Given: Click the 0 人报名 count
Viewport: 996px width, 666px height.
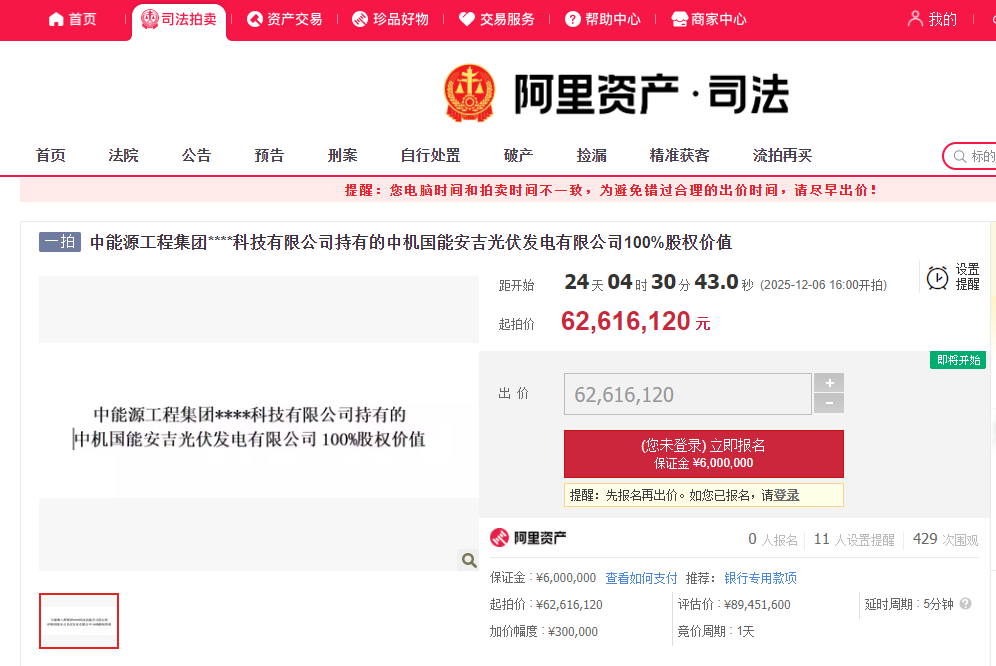Looking at the screenshot, I should [772, 540].
